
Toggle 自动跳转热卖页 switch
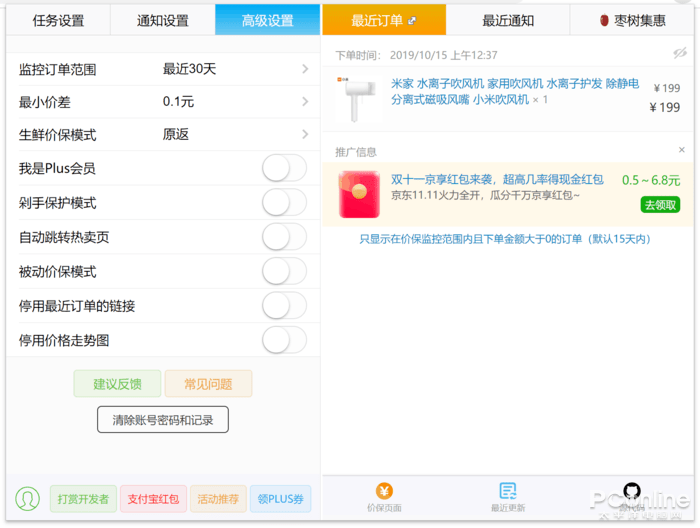pos(284,237)
